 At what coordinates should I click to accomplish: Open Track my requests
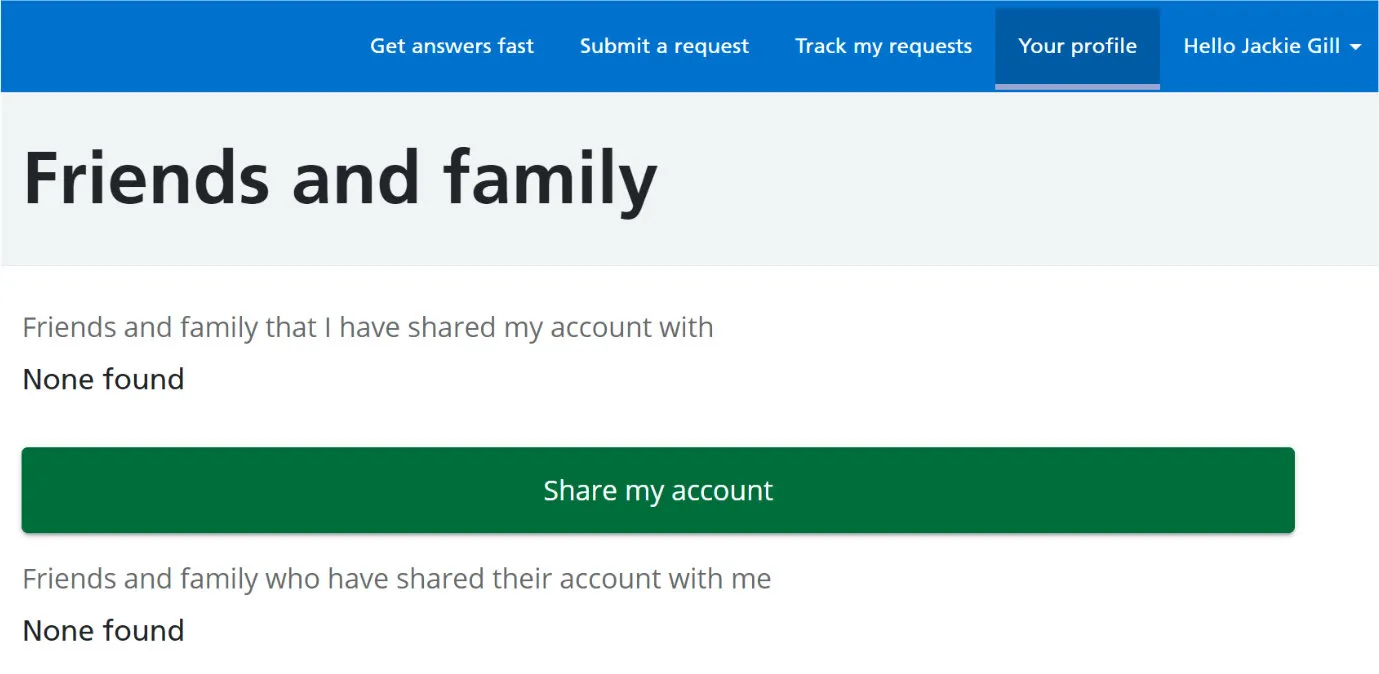[883, 46]
